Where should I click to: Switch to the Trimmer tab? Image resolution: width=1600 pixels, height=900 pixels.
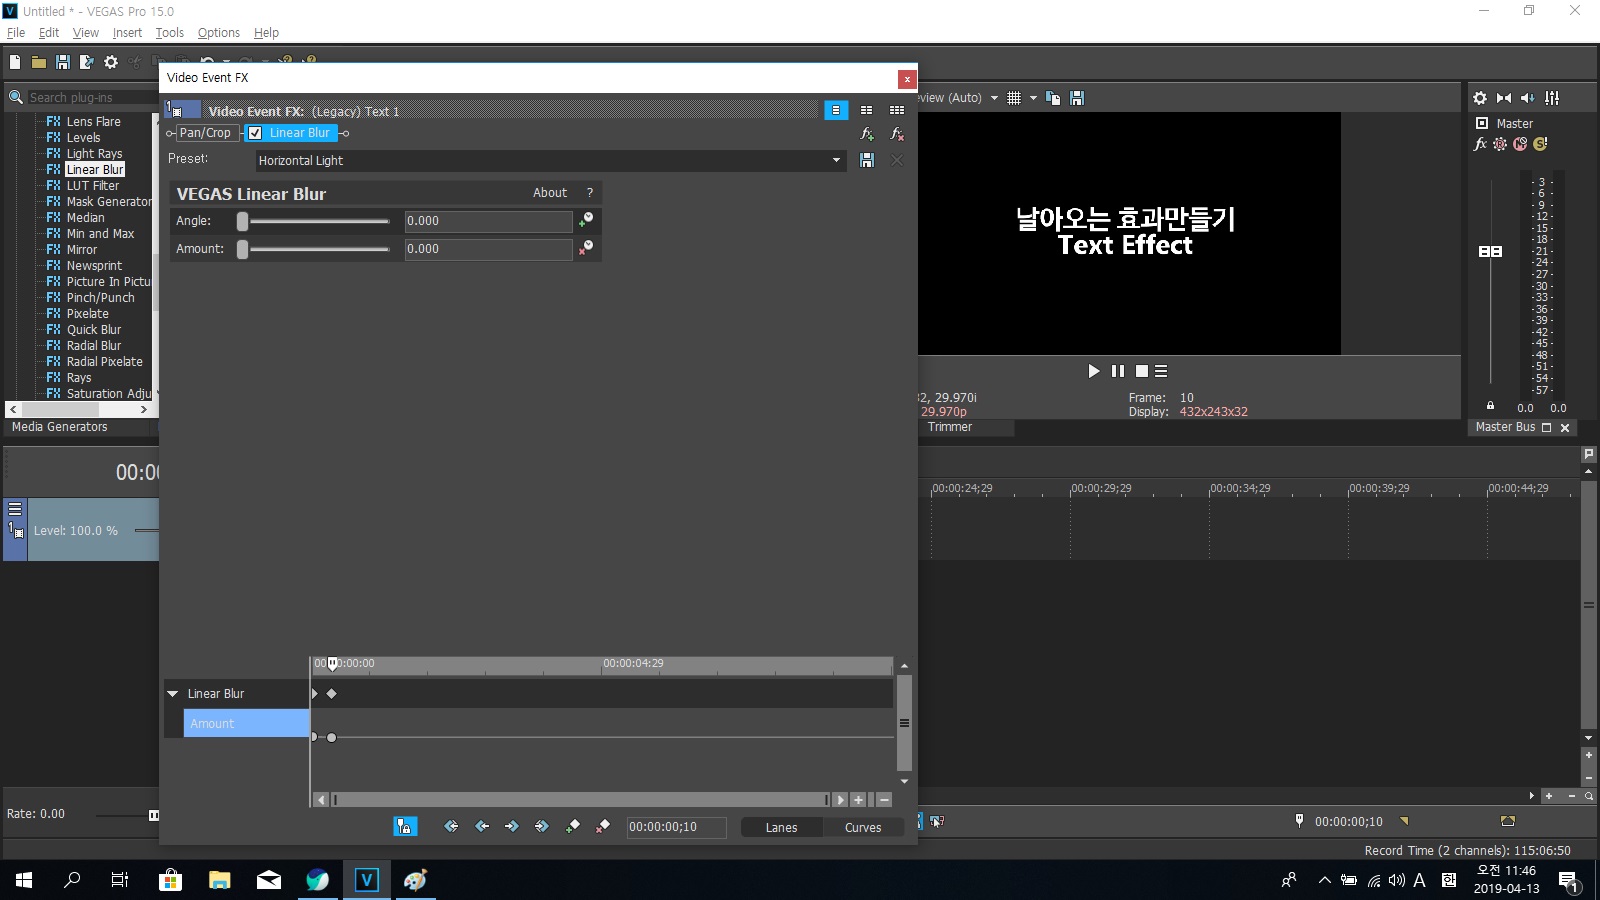click(x=950, y=427)
